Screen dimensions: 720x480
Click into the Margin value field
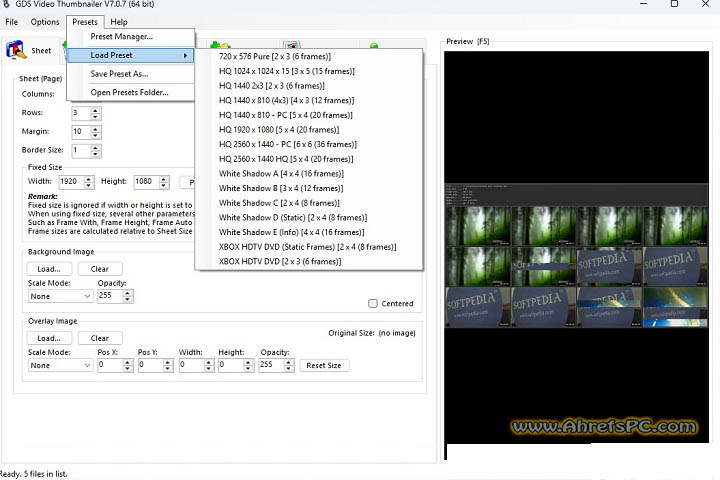81,132
